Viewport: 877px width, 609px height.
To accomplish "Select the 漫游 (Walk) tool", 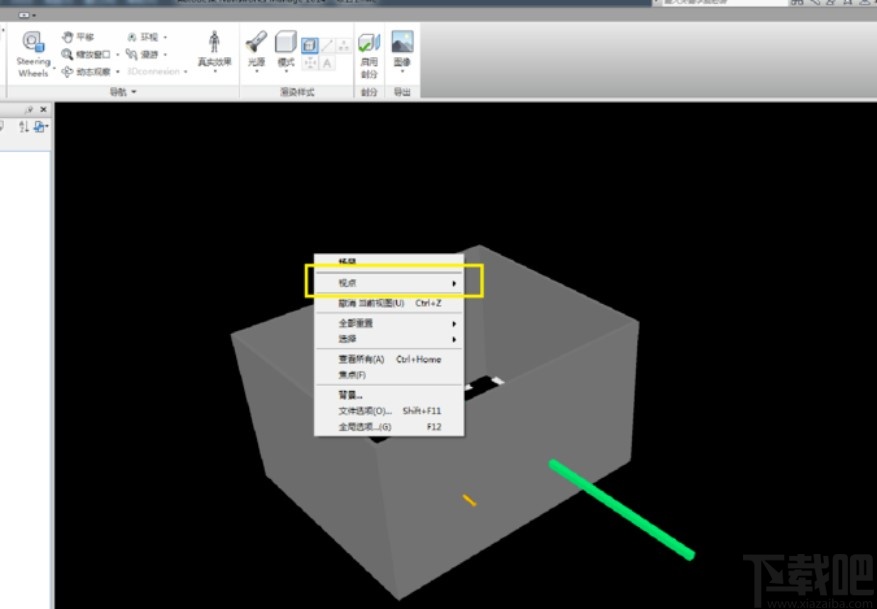I will (x=144, y=52).
